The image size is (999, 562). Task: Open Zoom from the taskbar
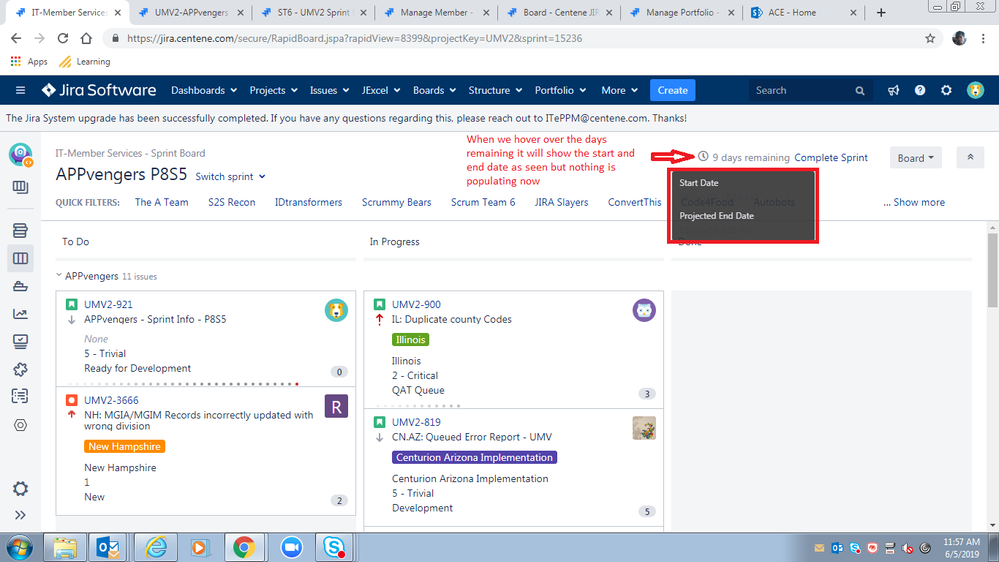291,547
